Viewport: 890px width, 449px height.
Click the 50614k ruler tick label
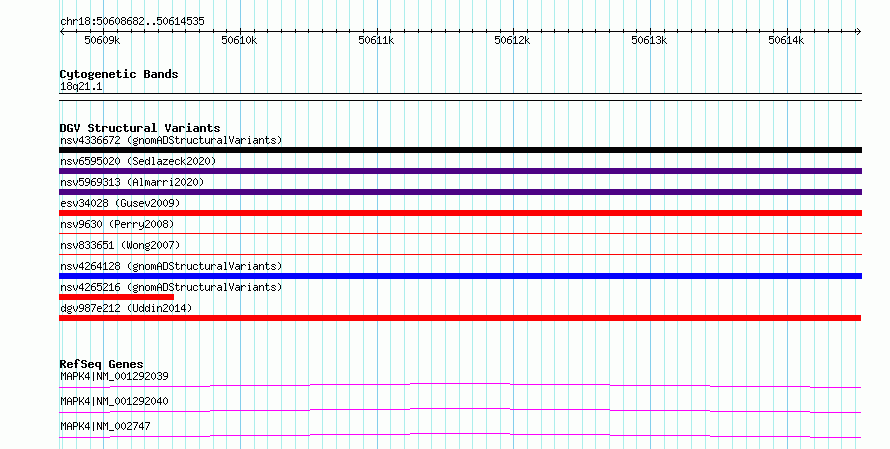tap(786, 40)
